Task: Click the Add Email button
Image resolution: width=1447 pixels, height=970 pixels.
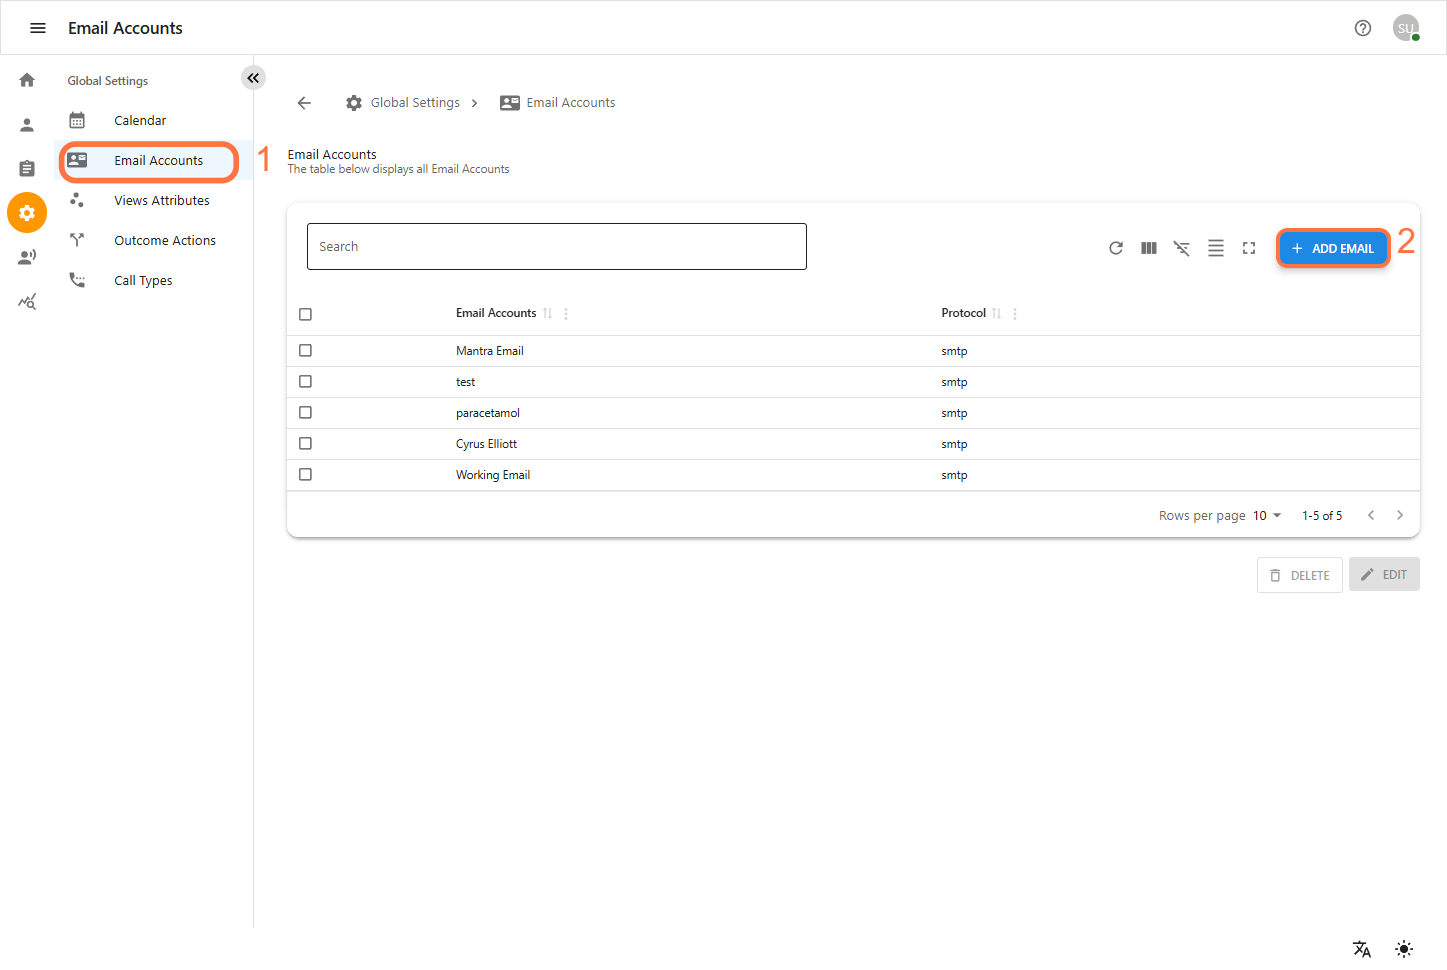Action: pos(1333,248)
